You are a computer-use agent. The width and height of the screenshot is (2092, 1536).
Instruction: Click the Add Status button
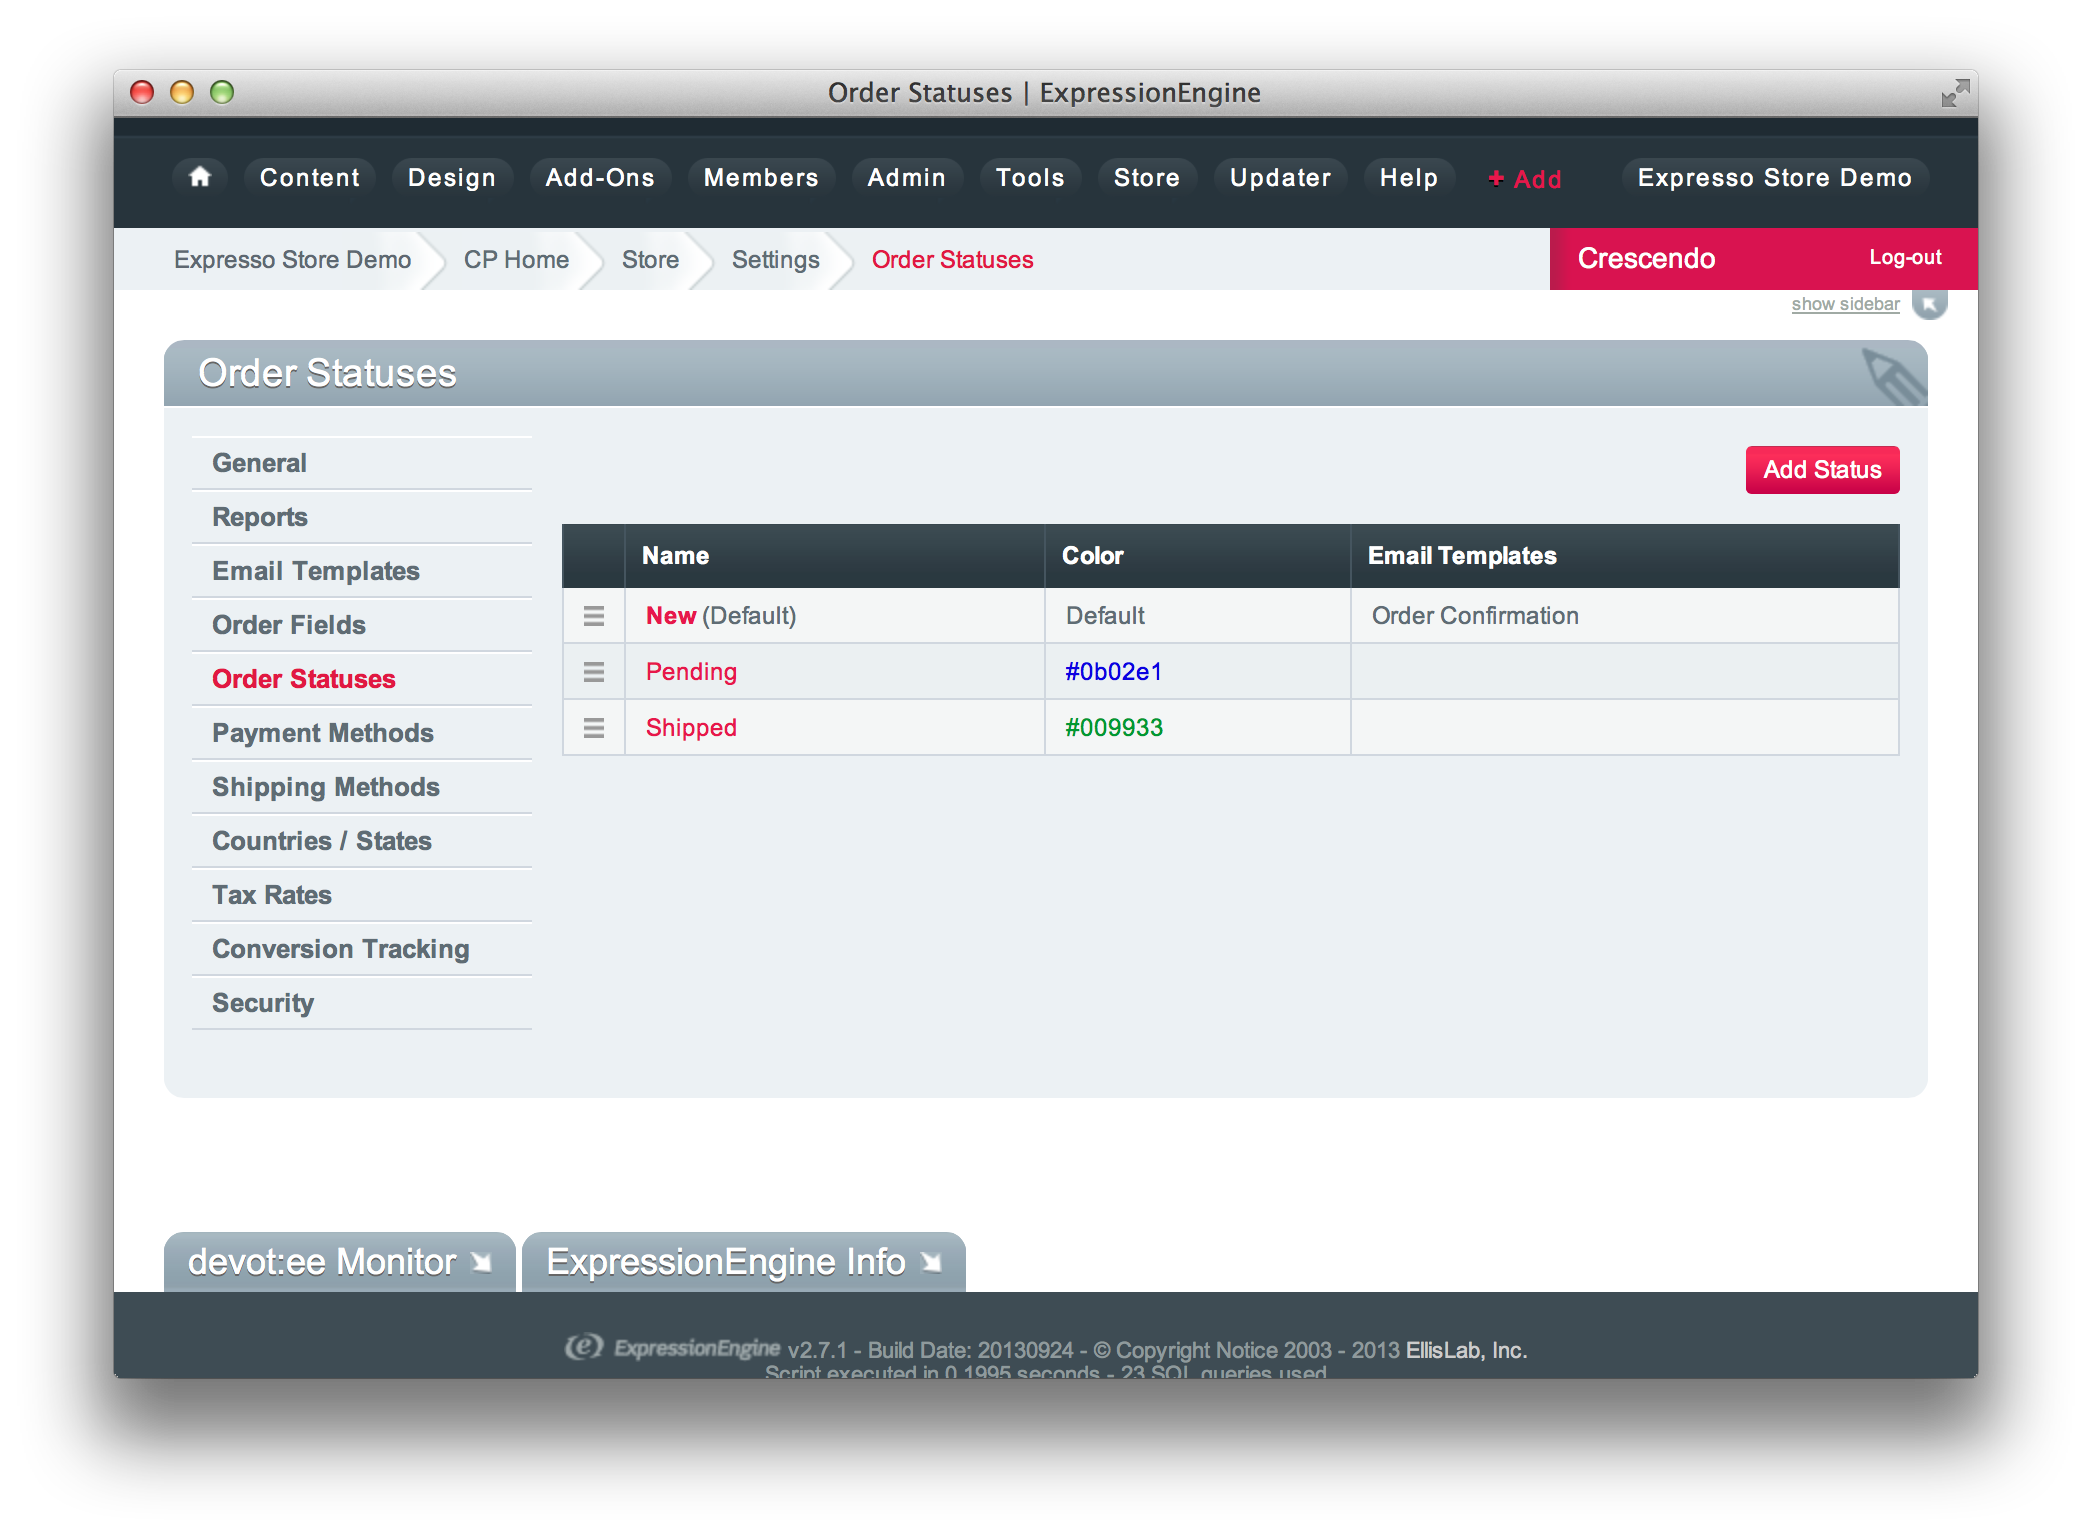coord(1822,470)
